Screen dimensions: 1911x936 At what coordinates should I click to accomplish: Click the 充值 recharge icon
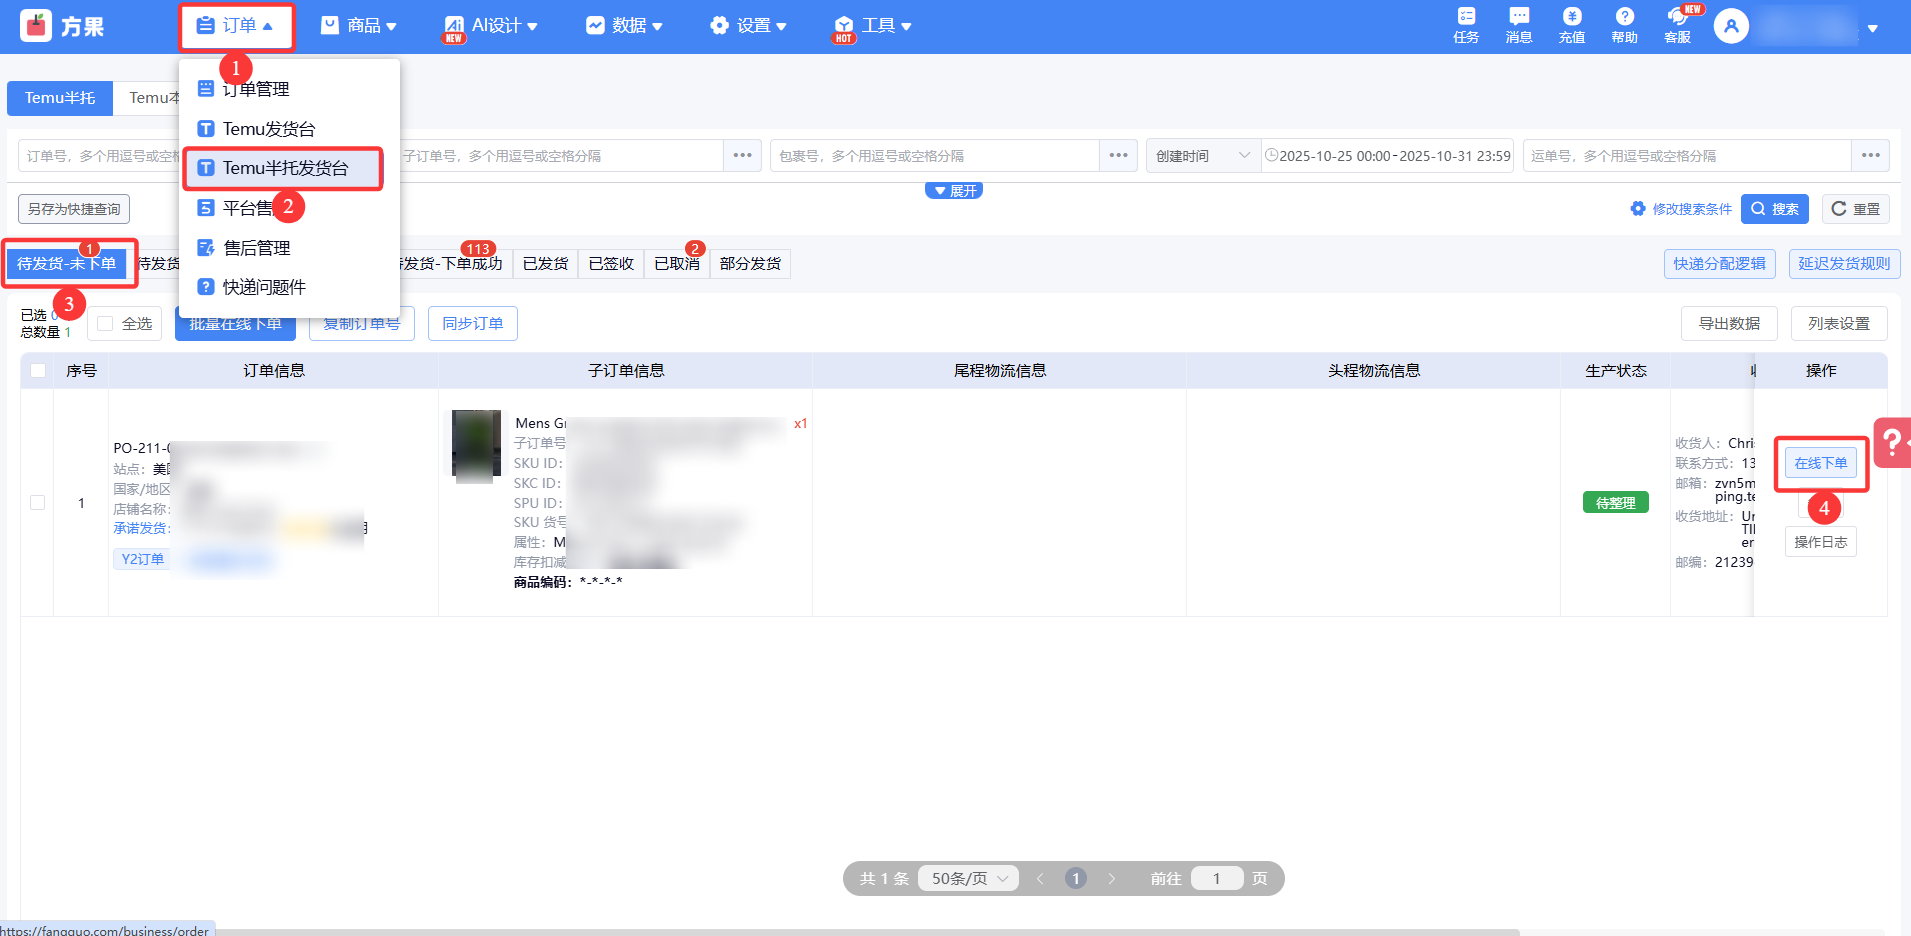(1571, 25)
